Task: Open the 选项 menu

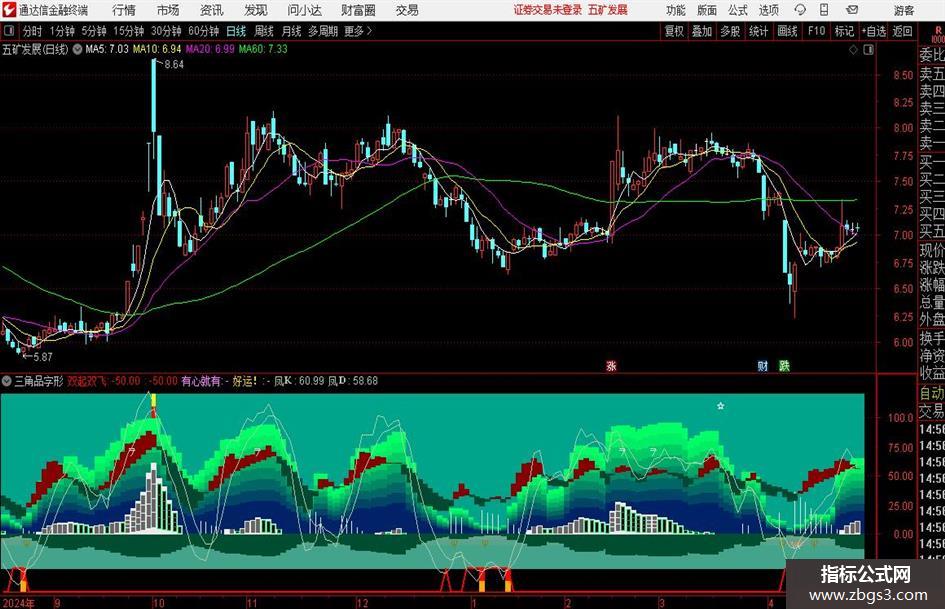Action: 768,10
